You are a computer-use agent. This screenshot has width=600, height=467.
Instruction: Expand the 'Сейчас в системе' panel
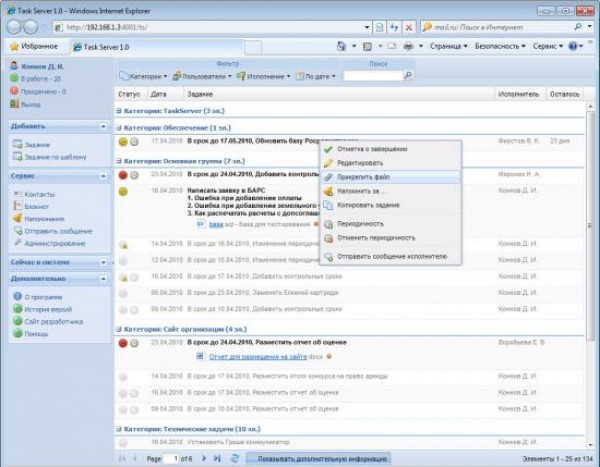pos(103,262)
